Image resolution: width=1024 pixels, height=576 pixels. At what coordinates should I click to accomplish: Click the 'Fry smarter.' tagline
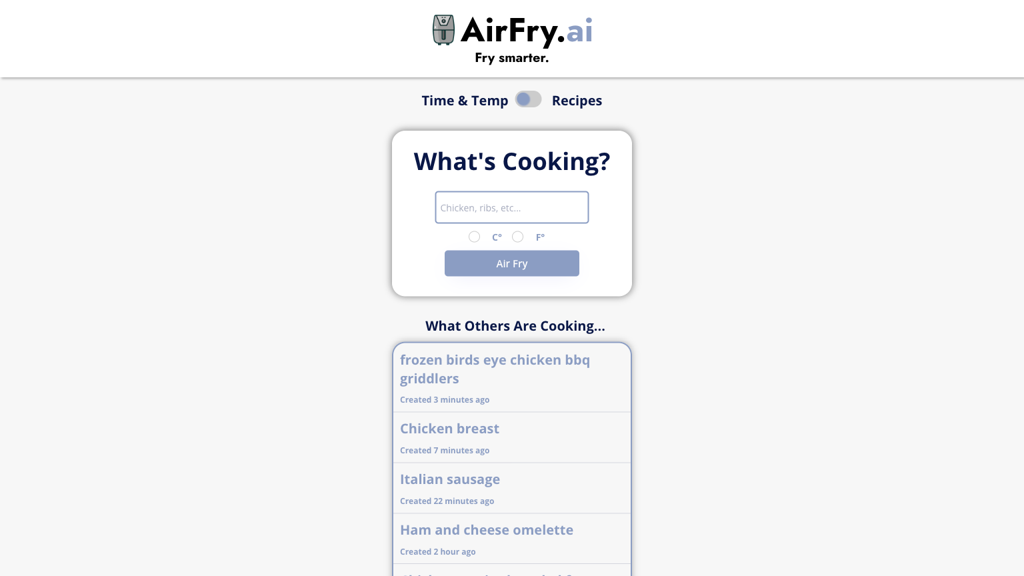[511, 58]
